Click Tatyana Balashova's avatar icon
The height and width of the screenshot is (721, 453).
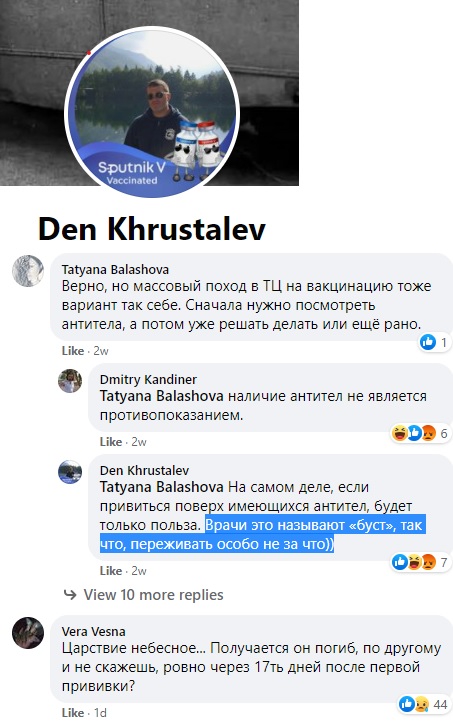point(28,271)
